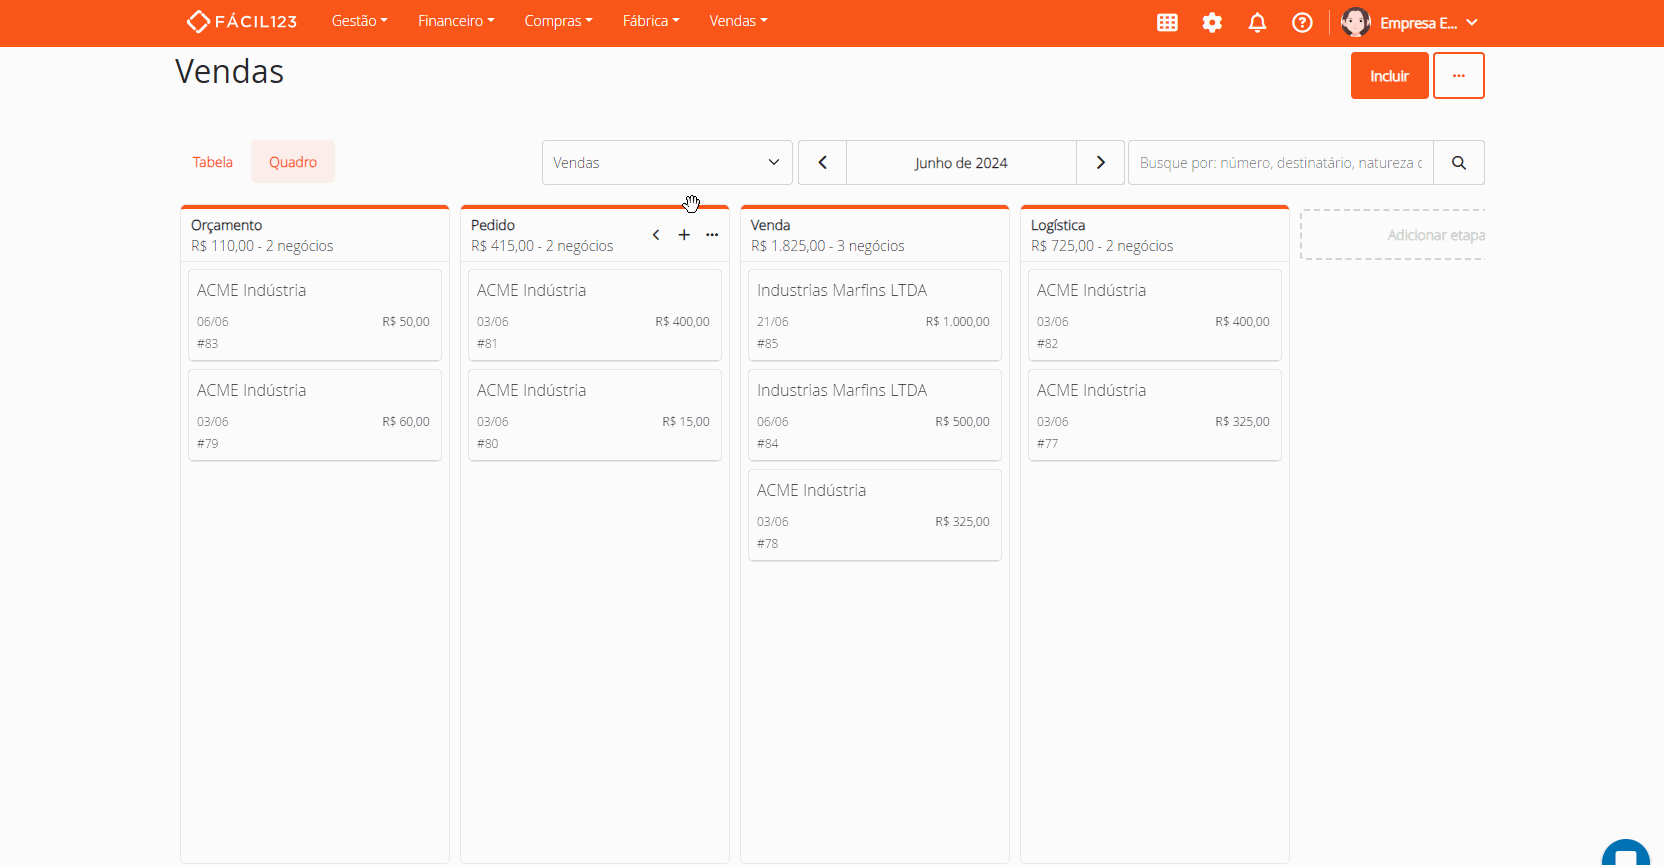1664x865 pixels.
Task: Go to previous month
Action: click(822, 163)
